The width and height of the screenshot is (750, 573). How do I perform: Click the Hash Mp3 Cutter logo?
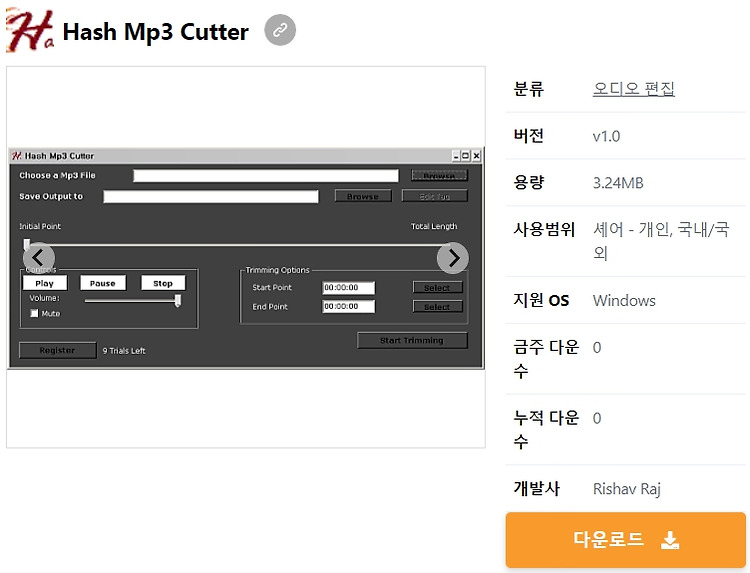pos(30,30)
